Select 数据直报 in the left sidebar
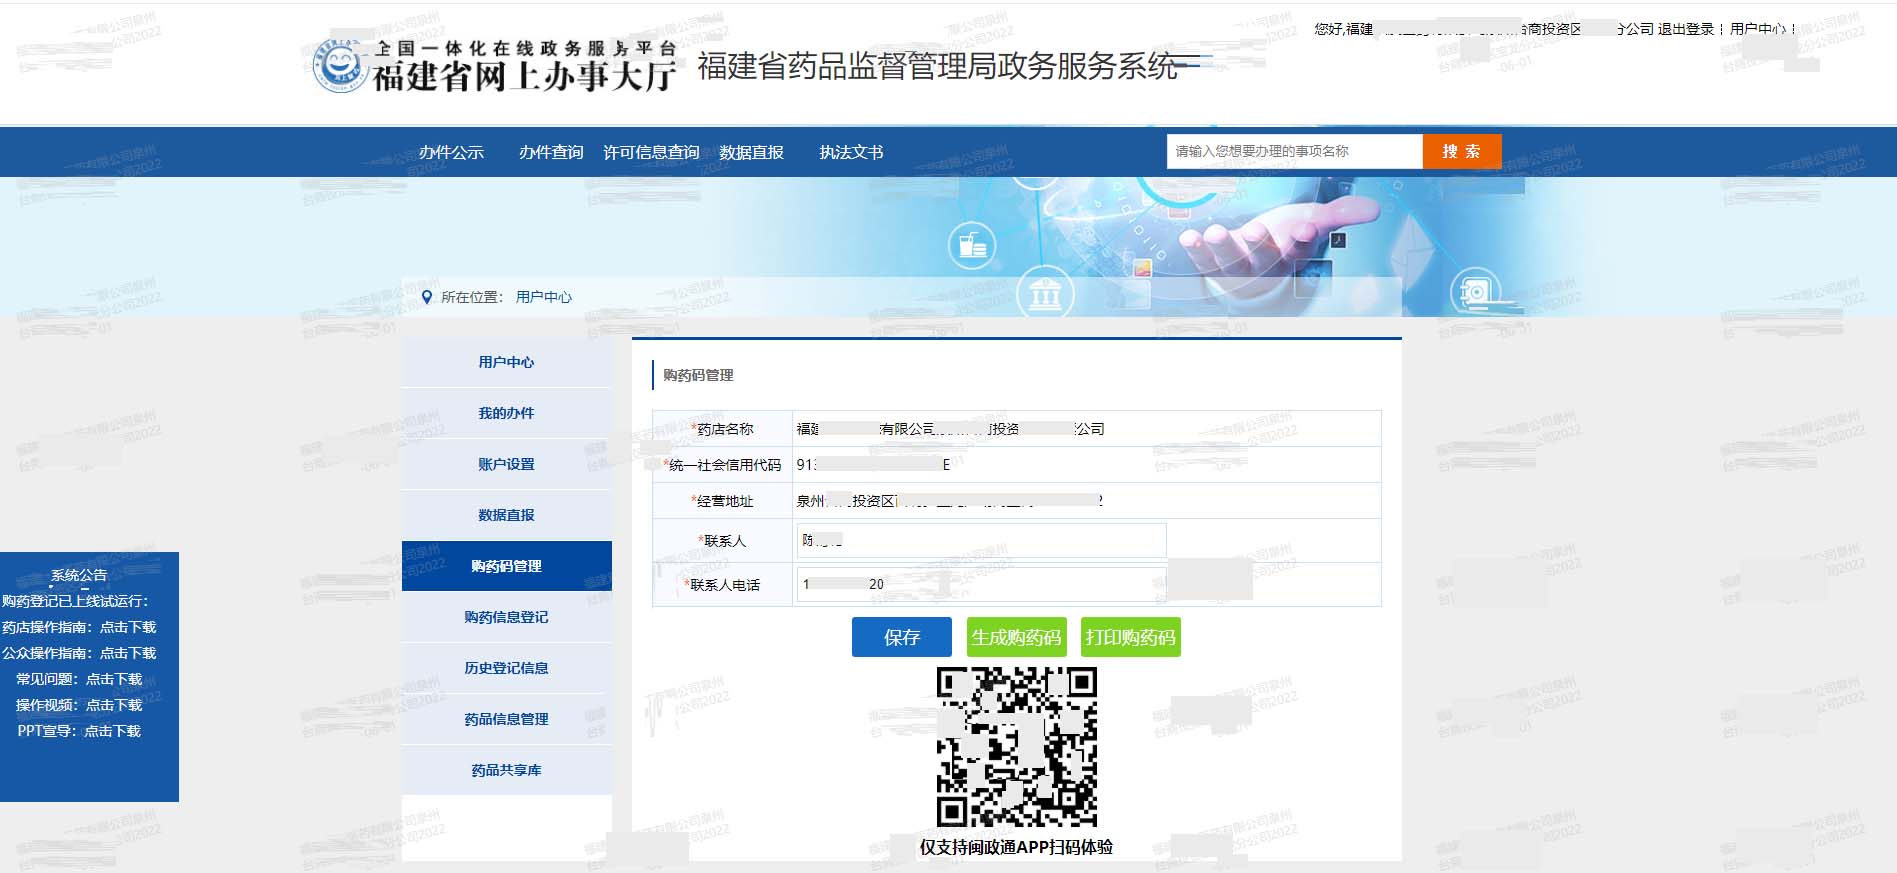 (x=506, y=515)
